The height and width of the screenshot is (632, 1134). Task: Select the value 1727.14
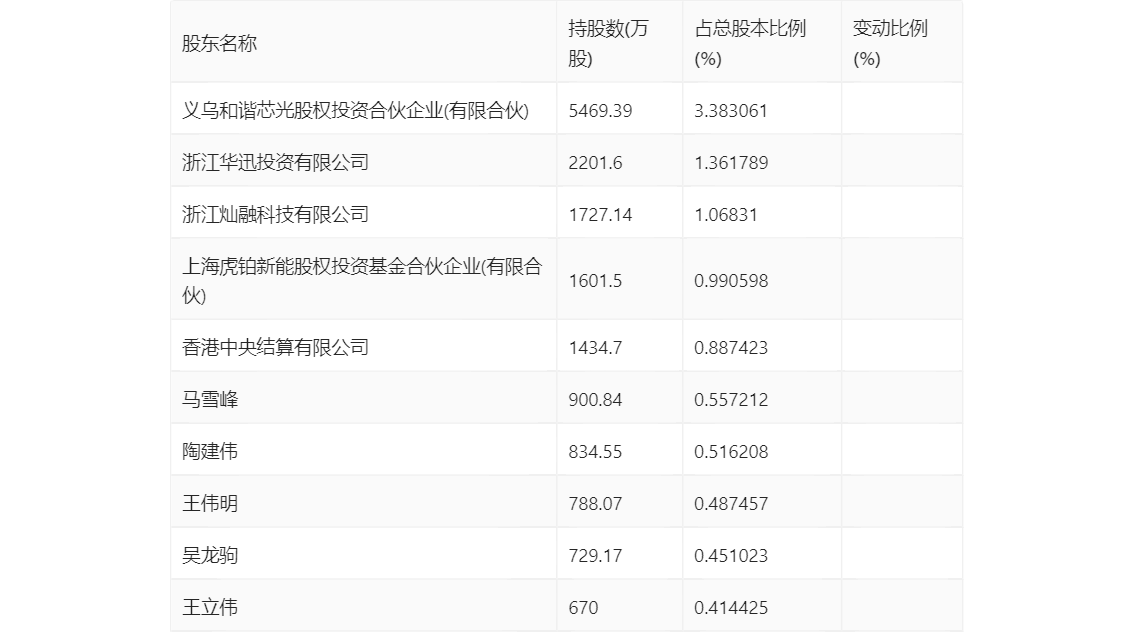600,215
